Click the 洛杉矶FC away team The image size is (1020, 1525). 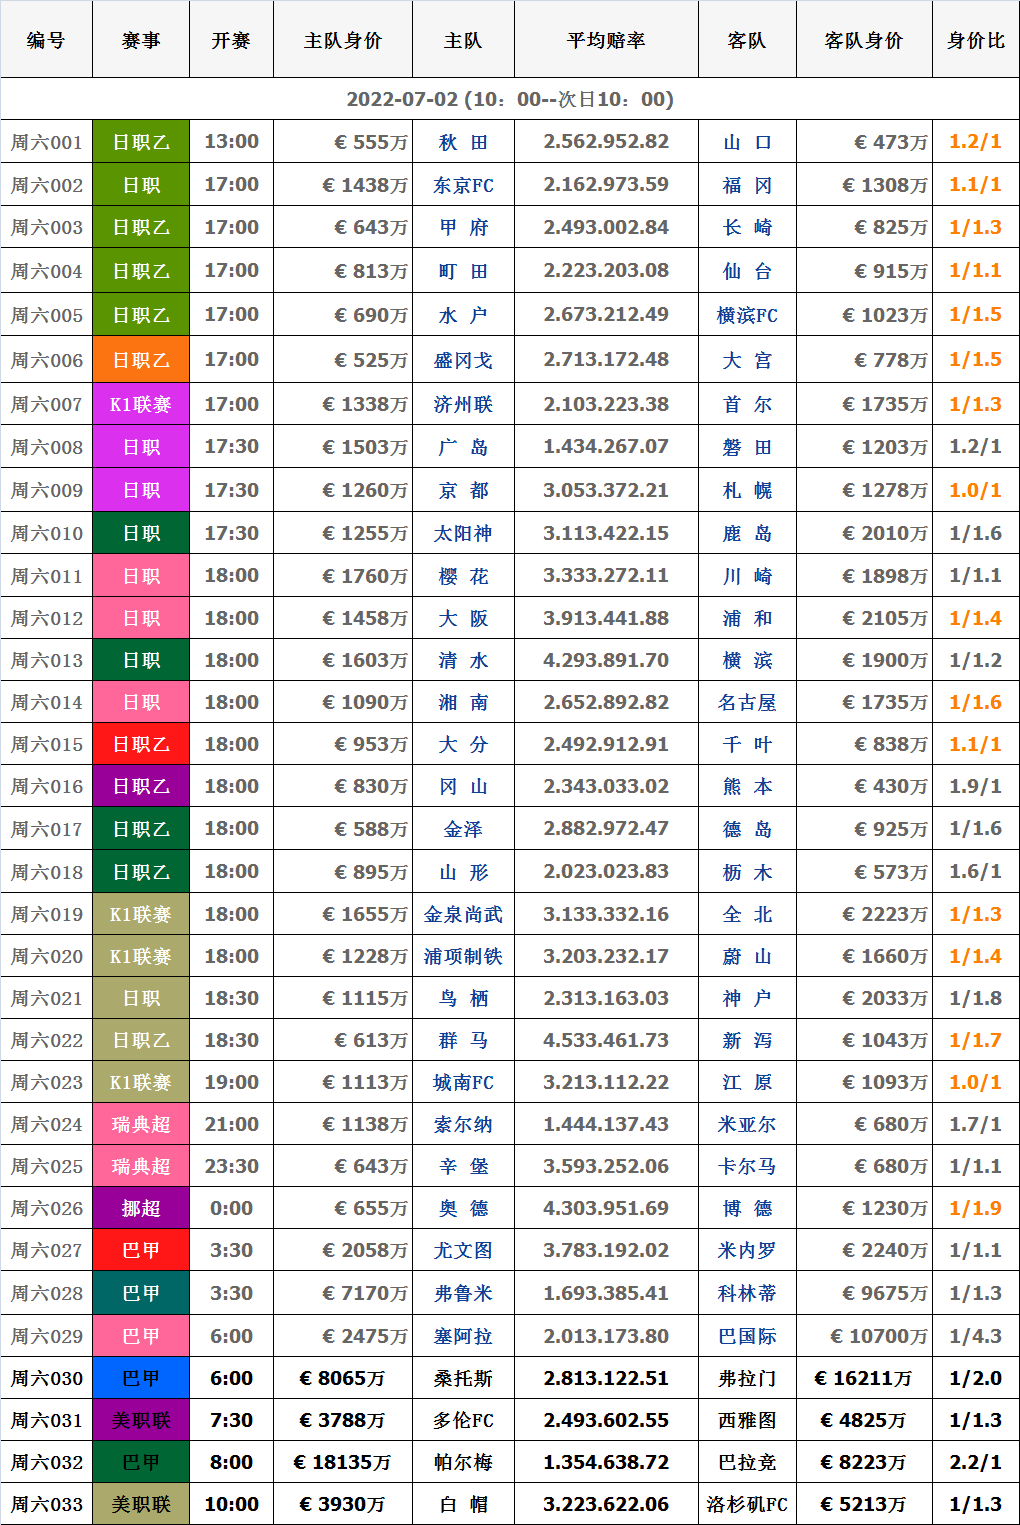click(746, 1504)
